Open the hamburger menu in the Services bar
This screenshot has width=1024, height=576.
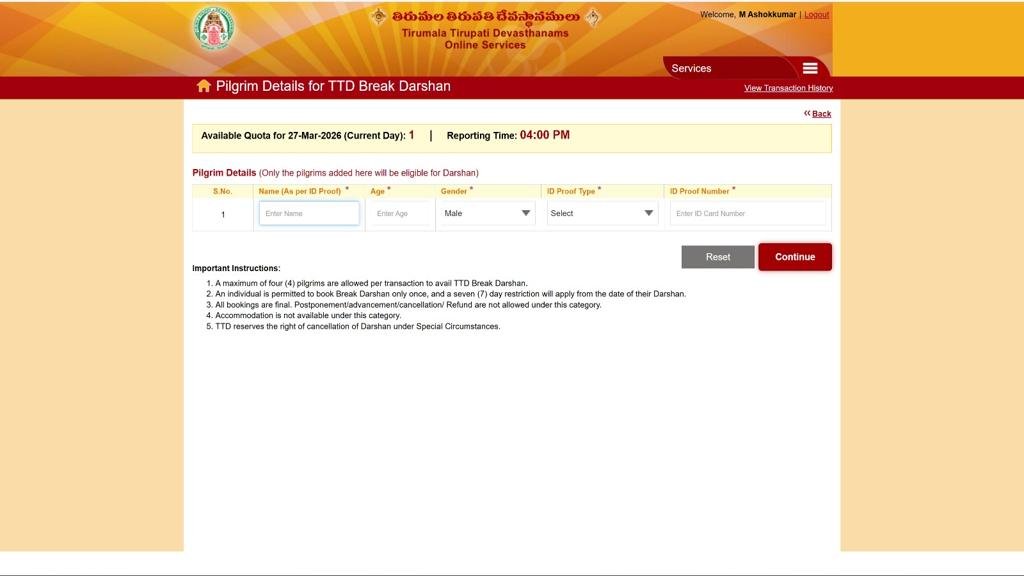[x=810, y=68]
